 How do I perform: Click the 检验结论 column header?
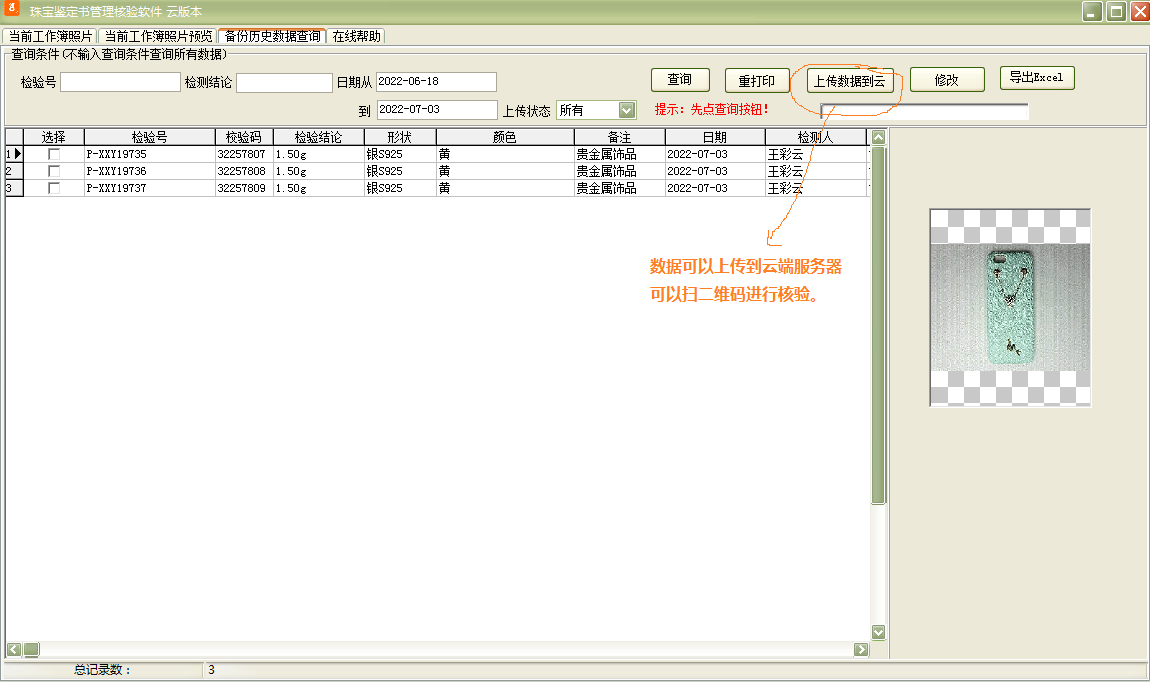click(x=318, y=137)
